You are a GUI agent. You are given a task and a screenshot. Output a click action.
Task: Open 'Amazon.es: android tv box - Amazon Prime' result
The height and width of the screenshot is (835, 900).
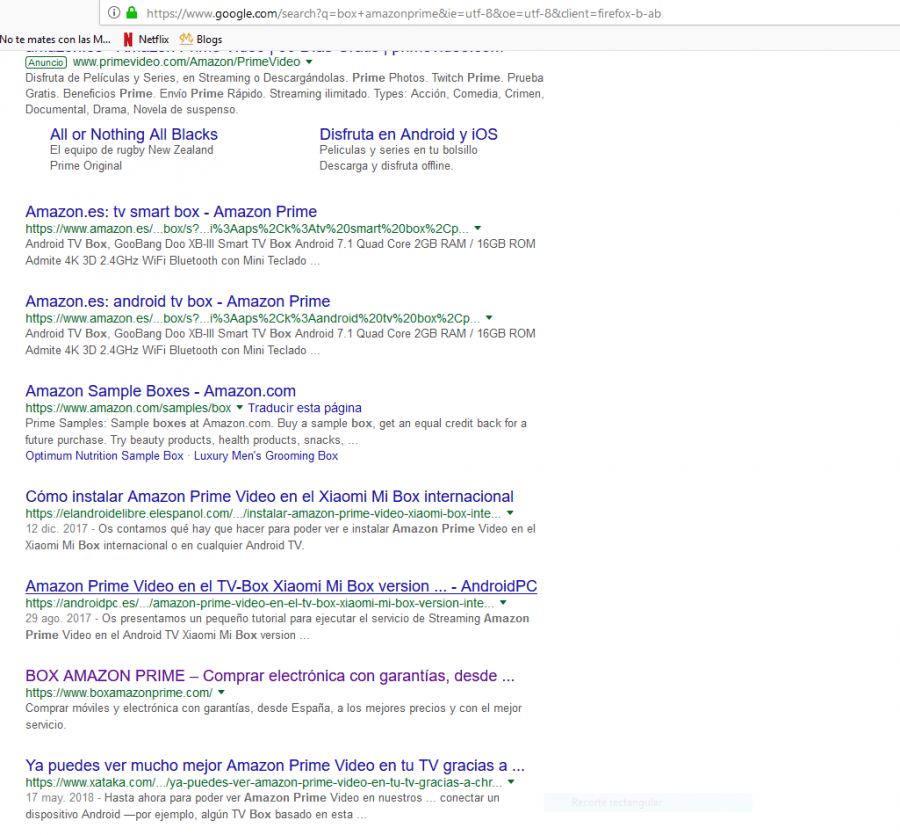tap(178, 301)
